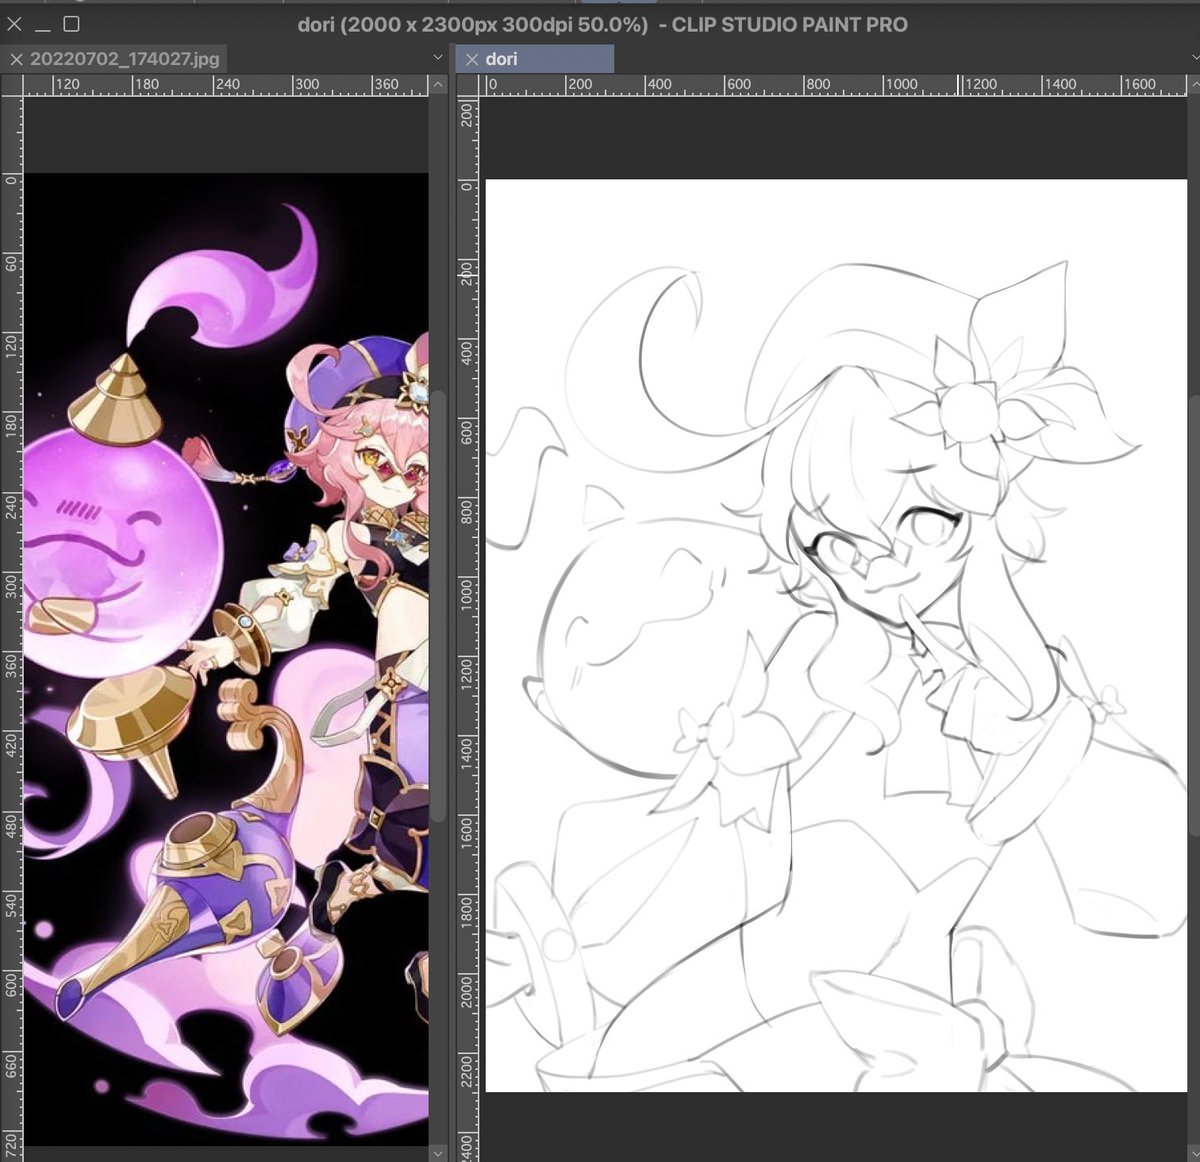Image resolution: width=1200 pixels, height=1162 pixels.
Task: Open the tab list chevron beside 20220702_174027.jpg
Action: click(438, 58)
